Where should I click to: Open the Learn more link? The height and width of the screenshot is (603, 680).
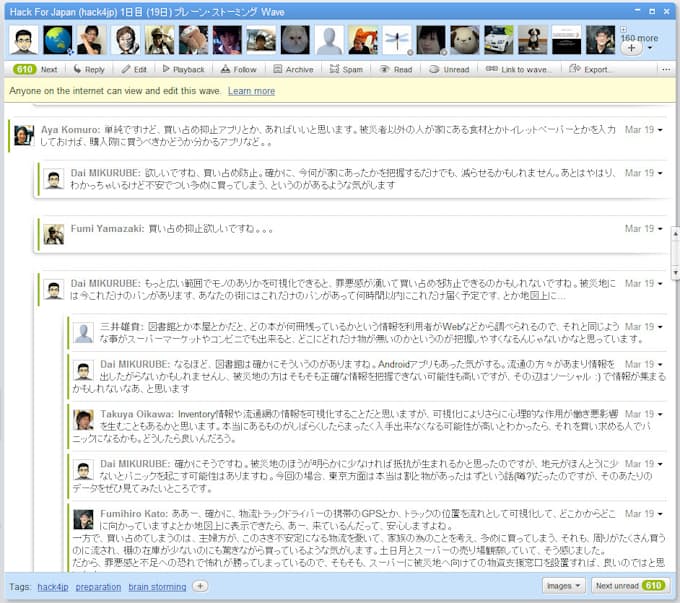(x=251, y=91)
